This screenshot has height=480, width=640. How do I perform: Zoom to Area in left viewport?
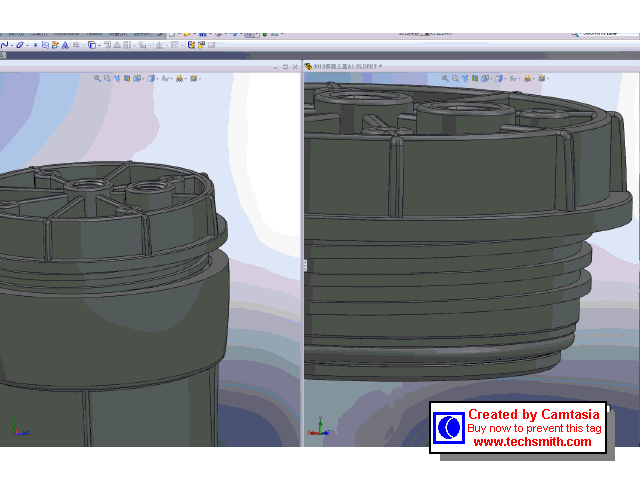[107, 78]
